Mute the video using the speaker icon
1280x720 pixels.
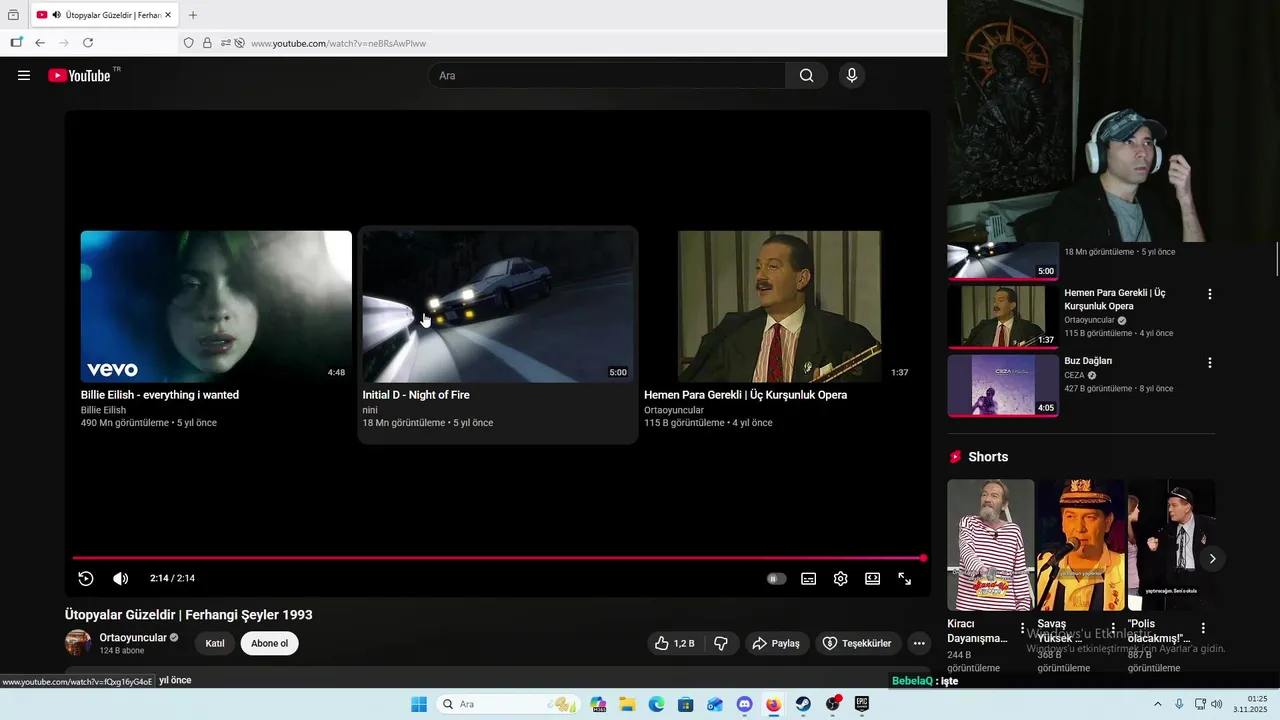coord(121,578)
